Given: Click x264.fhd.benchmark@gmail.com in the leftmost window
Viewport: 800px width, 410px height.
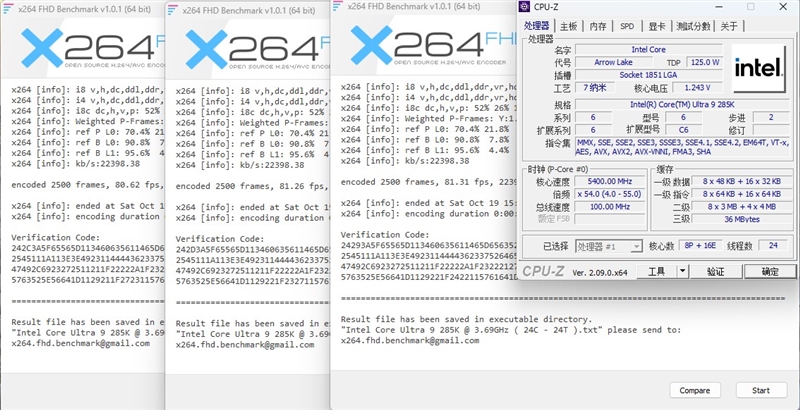Looking at the screenshot, I should (81, 343).
